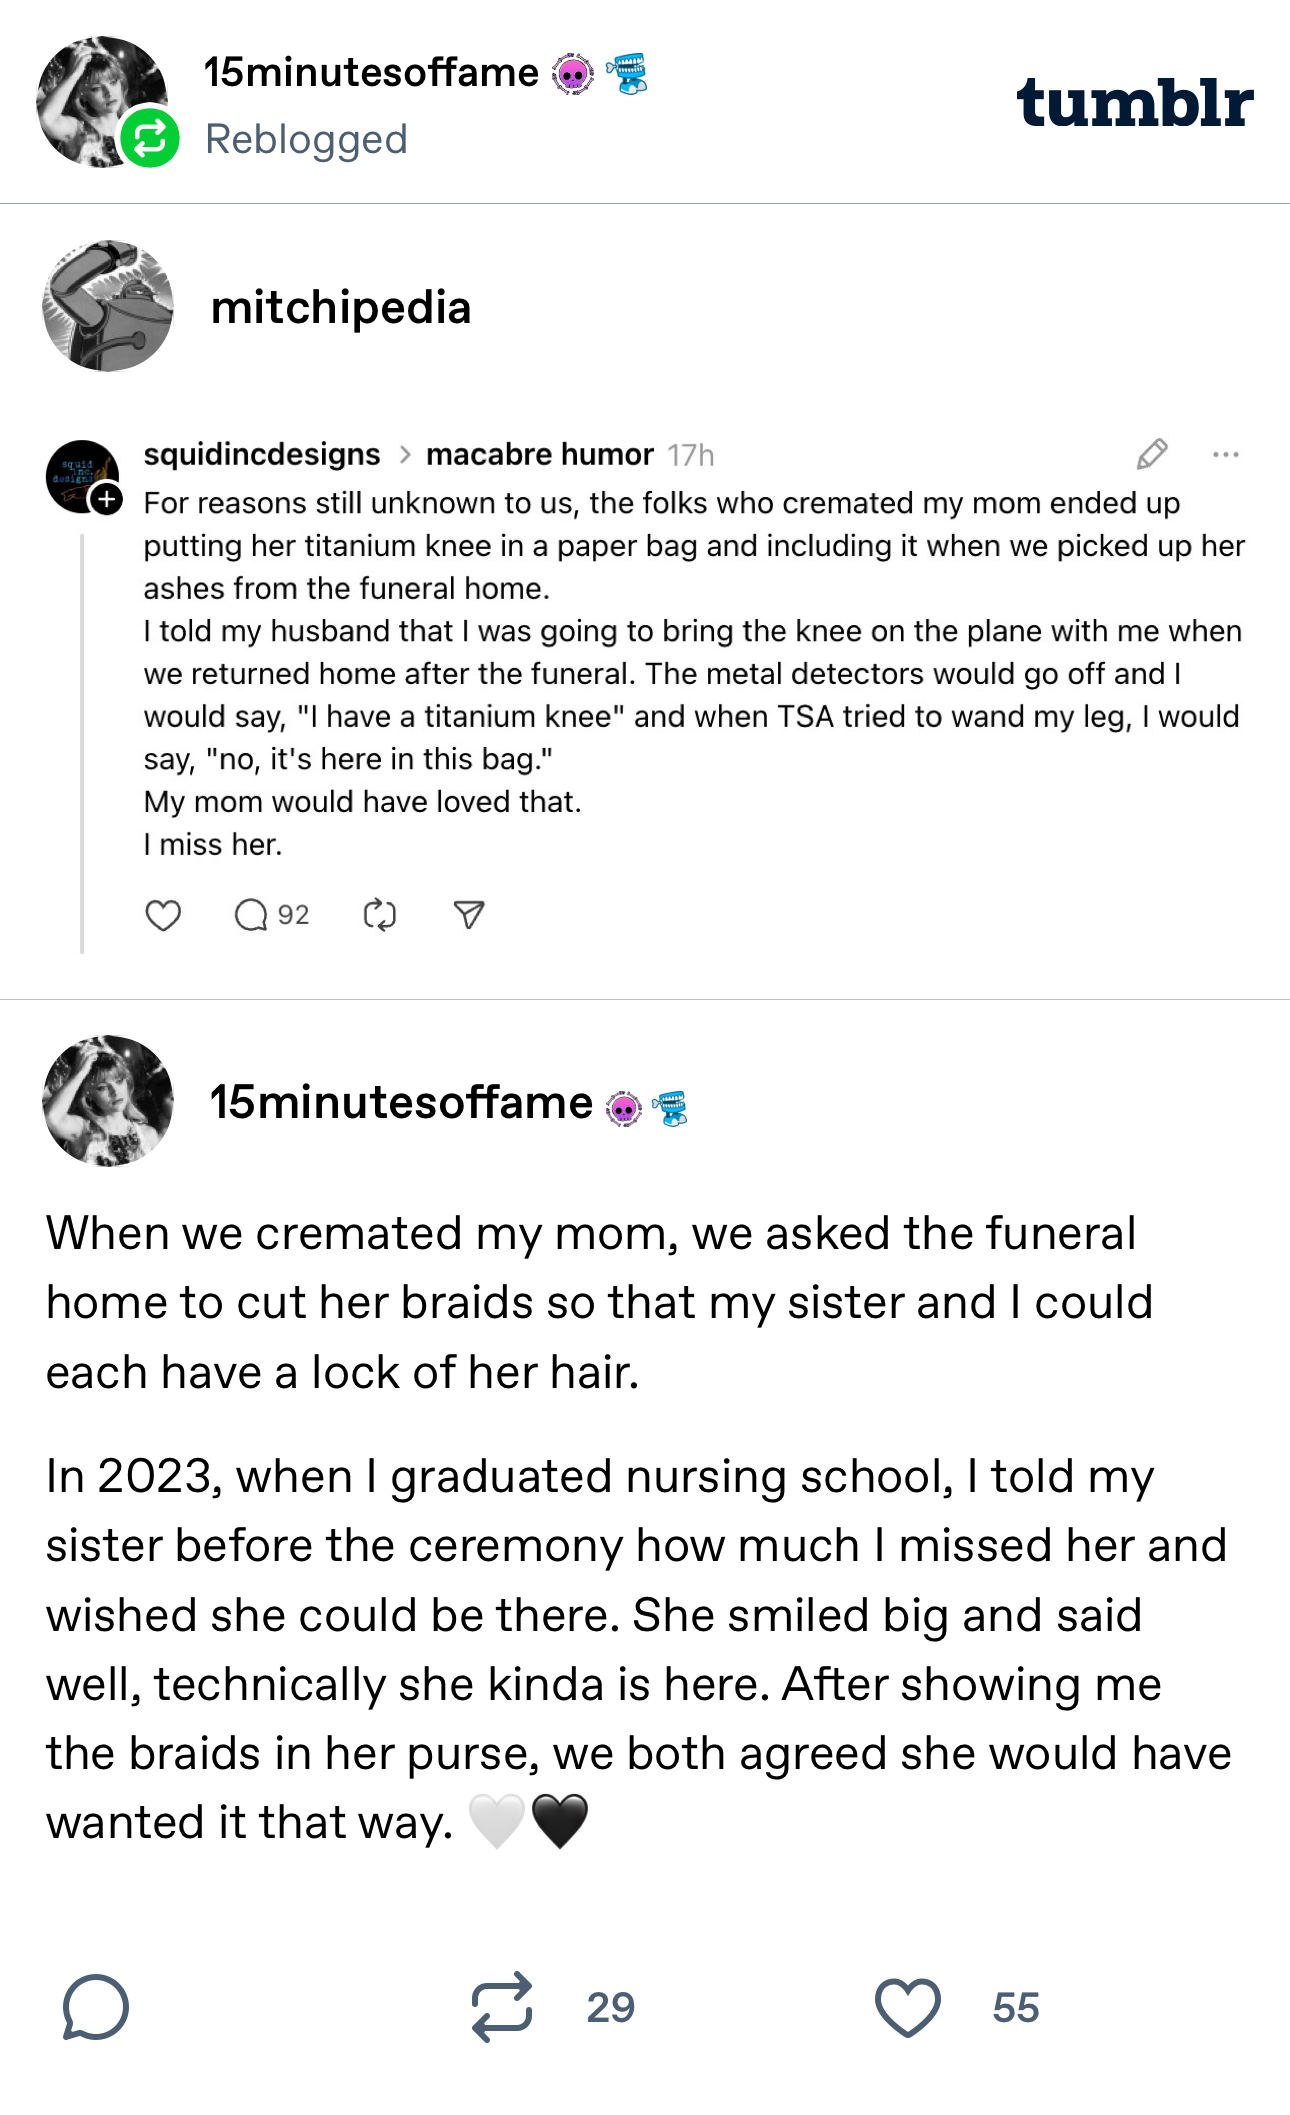The width and height of the screenshot is (1290, 2115).
Task: Click the mitchipedia avatar thumbnail
Action: tap(108, 306)
